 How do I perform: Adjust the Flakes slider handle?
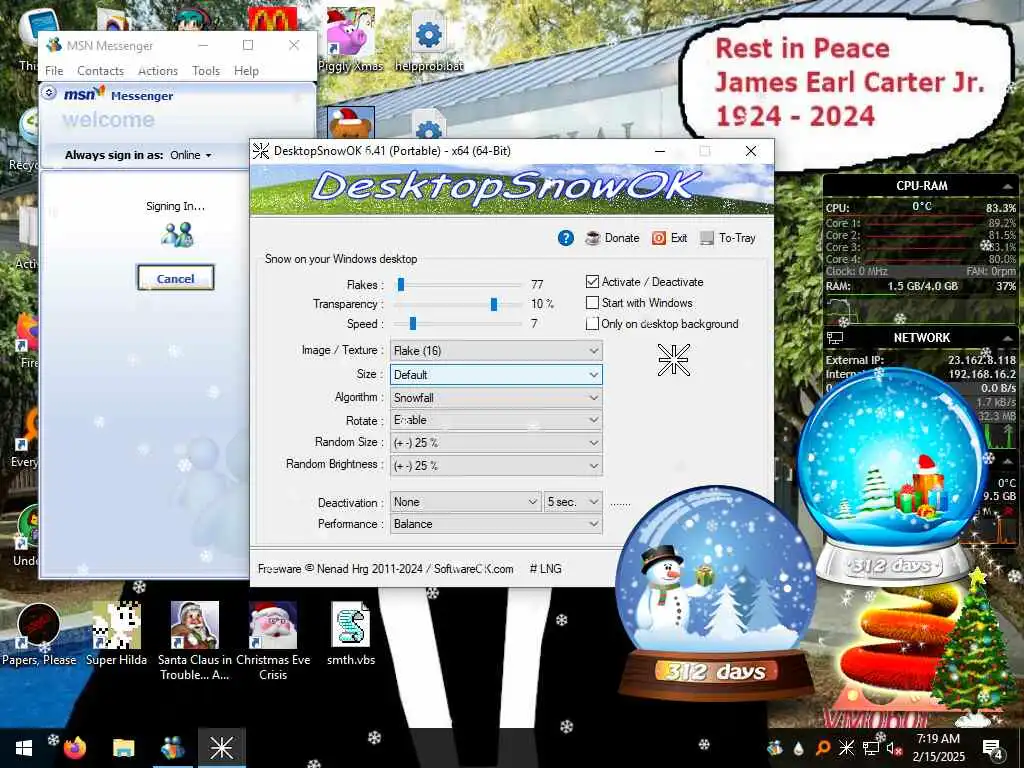(401, 285)
